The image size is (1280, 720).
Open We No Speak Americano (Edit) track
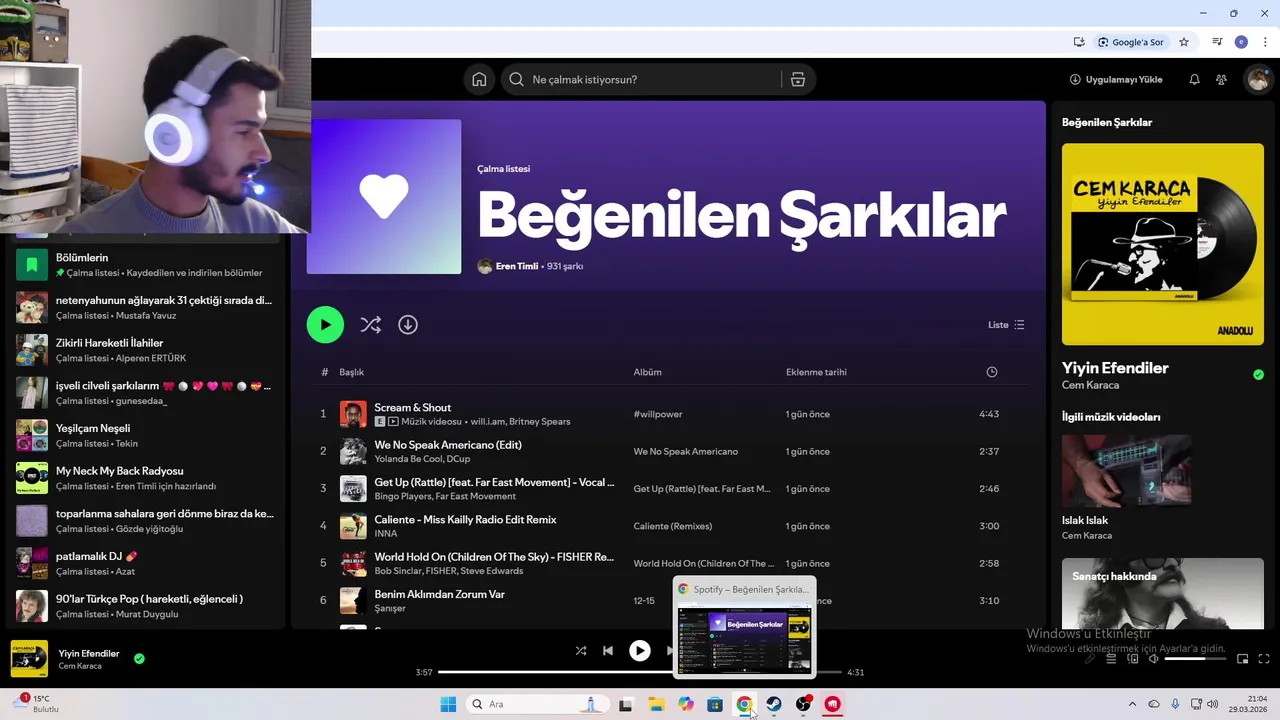[x=448, y=445]
